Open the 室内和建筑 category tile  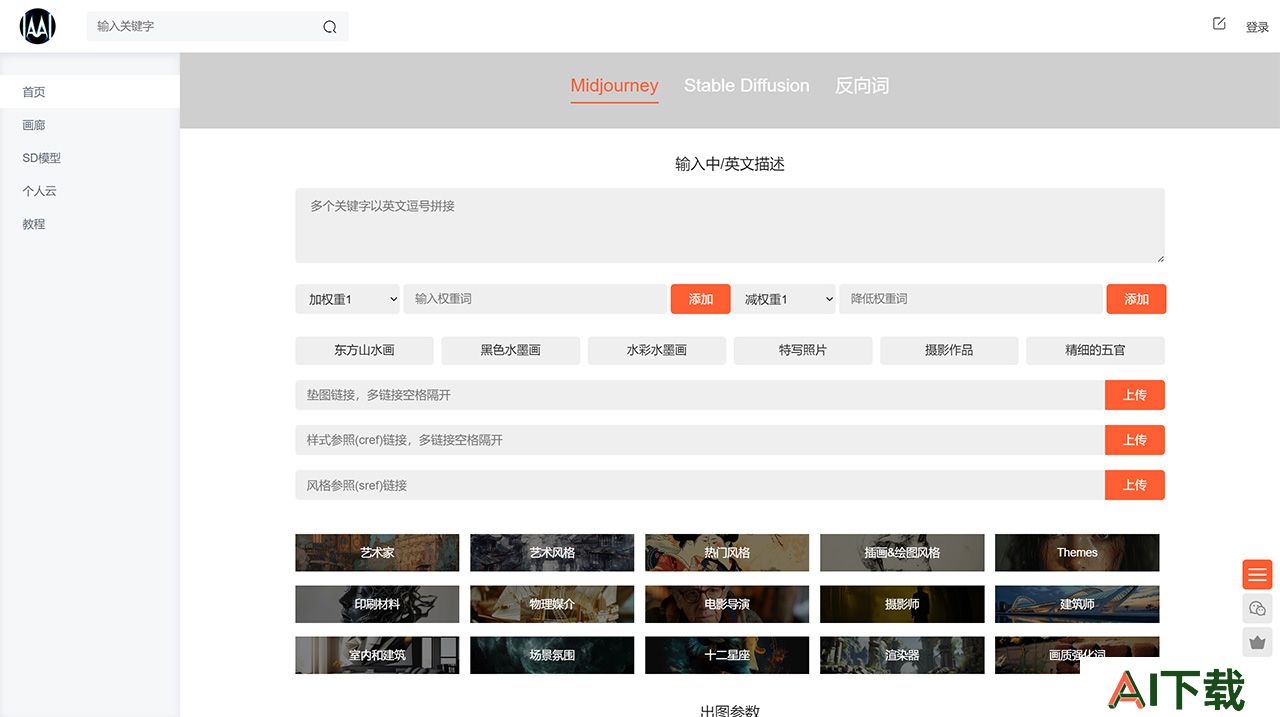[x=377, y=655]
